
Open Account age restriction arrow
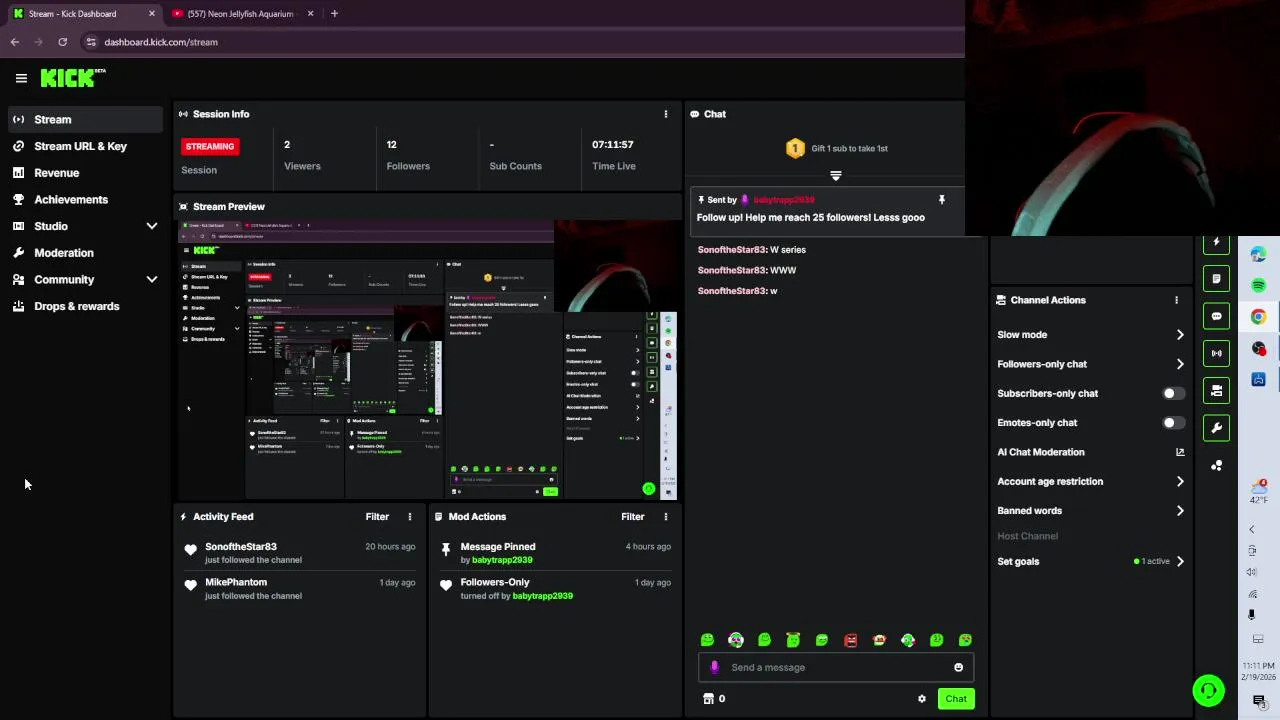(x=1180, y=482)
